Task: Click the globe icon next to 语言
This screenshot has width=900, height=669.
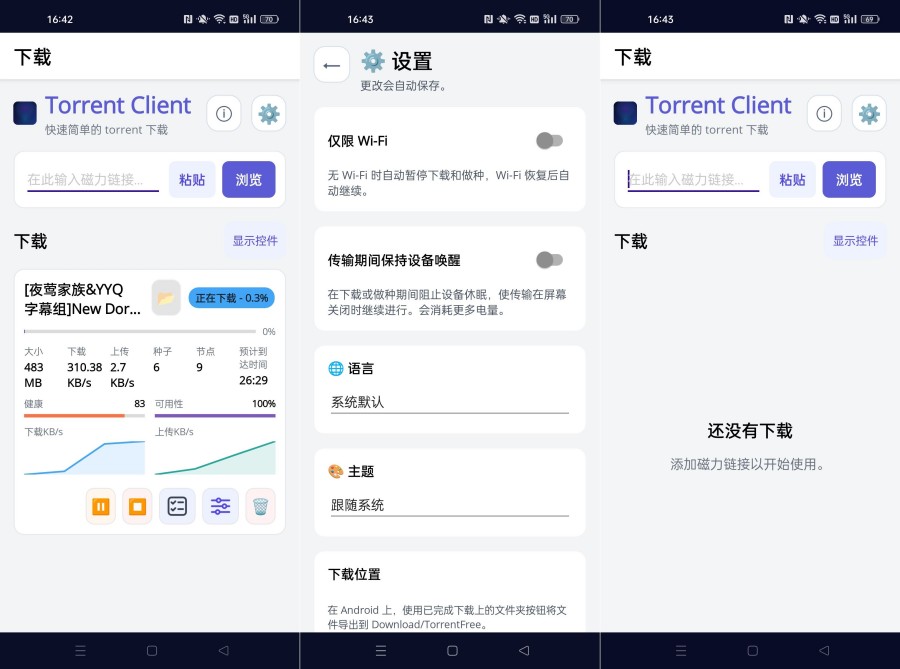Action: point(336,368)
